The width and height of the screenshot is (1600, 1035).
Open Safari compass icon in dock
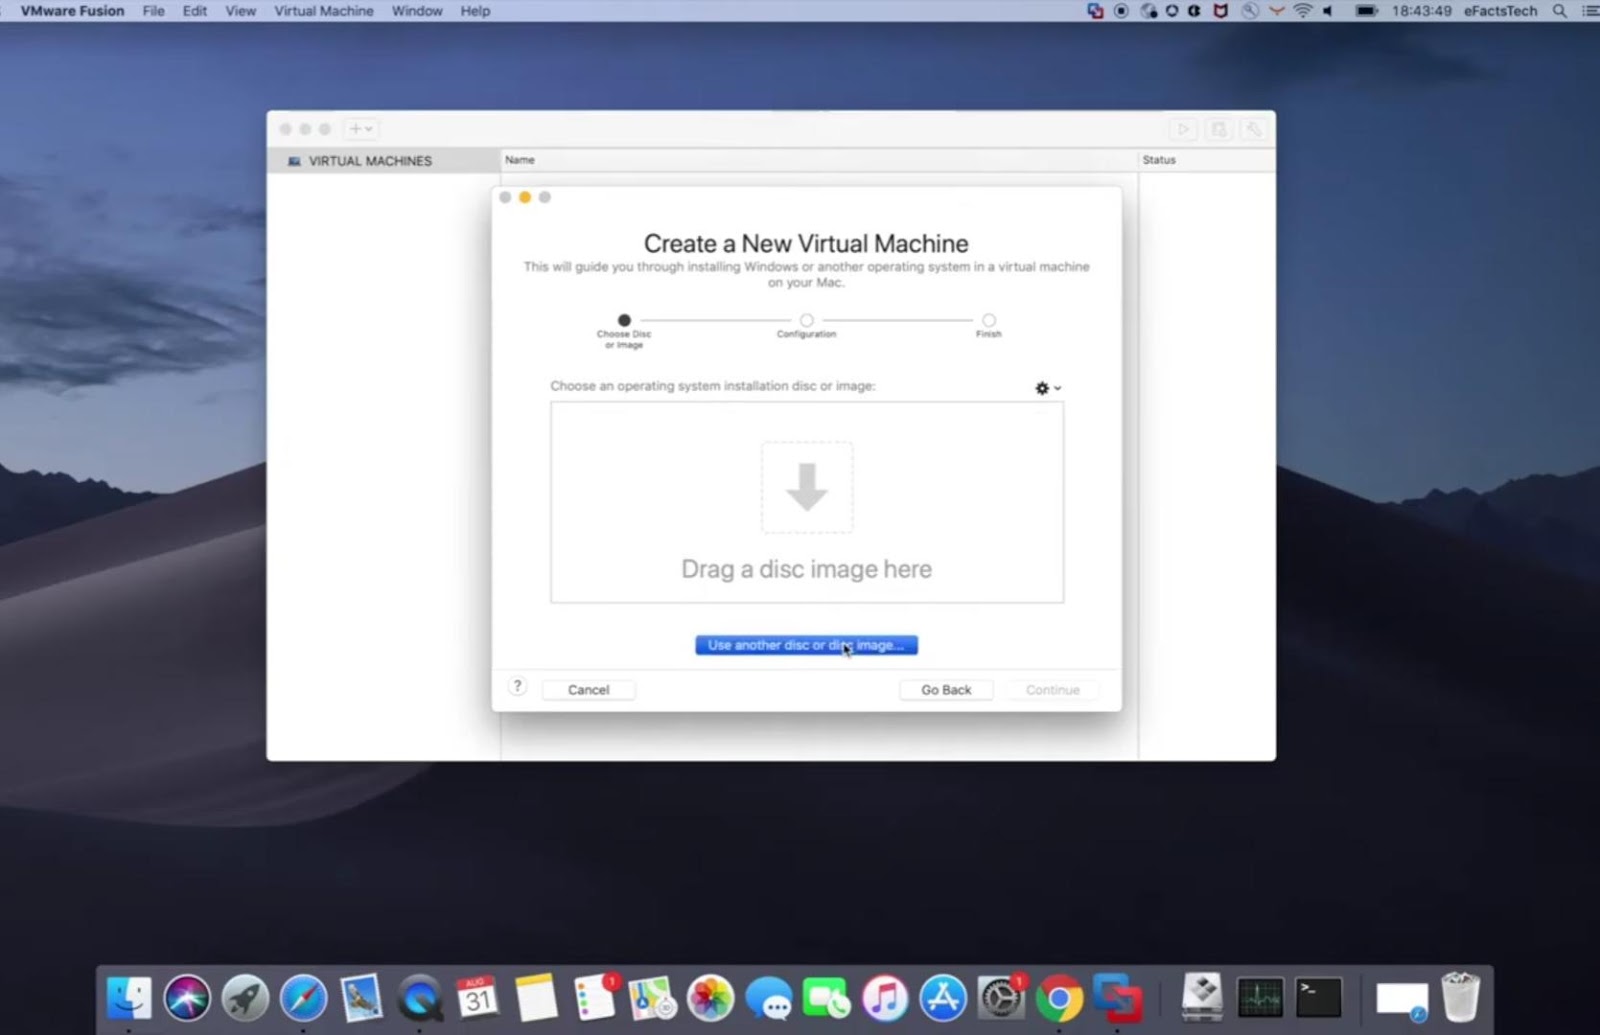click(303, 997)
